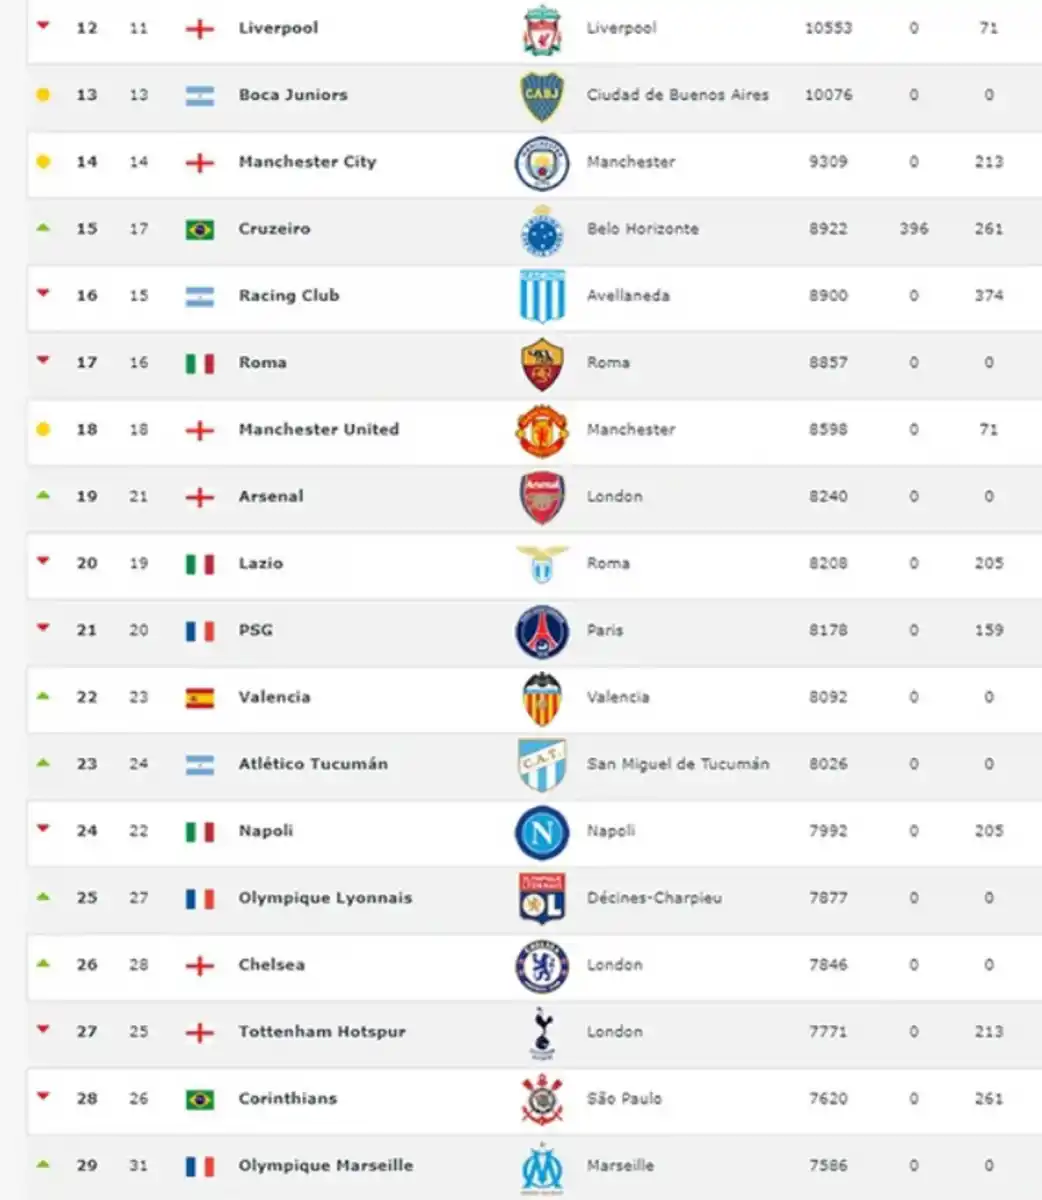Select the Lazio eagle badge

pos(541,564)
